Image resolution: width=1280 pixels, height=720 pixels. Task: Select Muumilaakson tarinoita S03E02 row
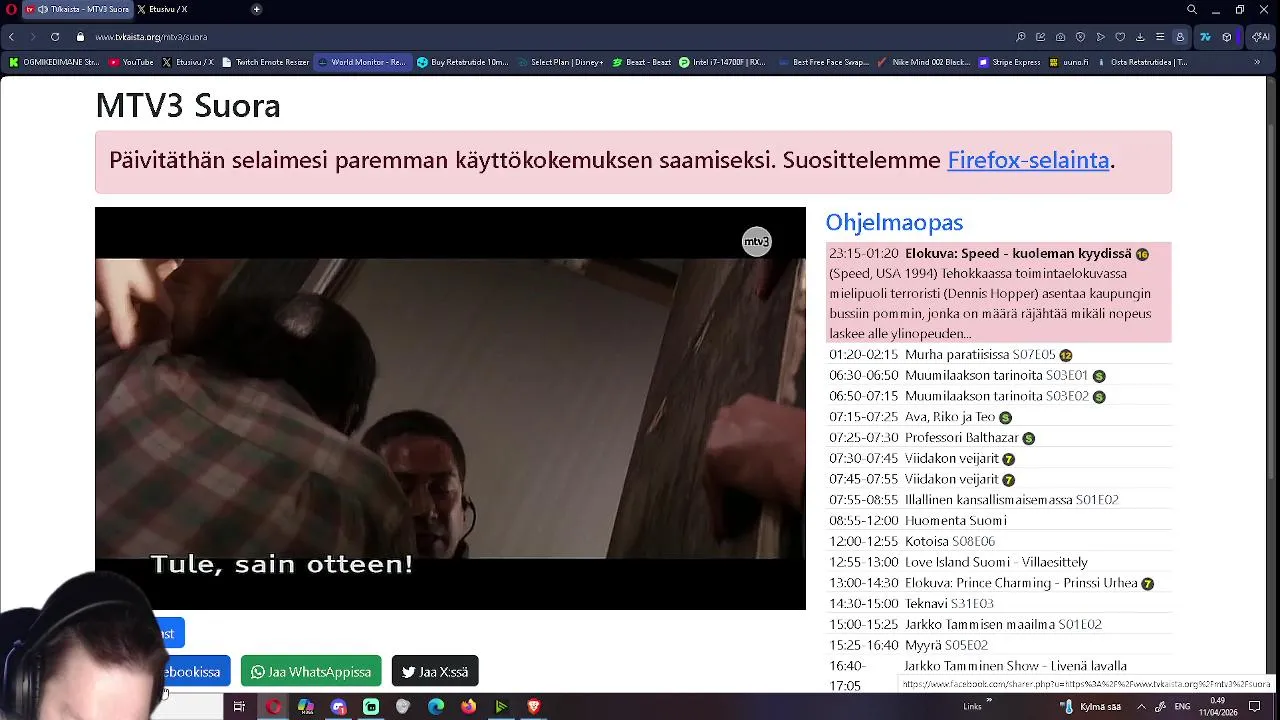pos(998,396)
